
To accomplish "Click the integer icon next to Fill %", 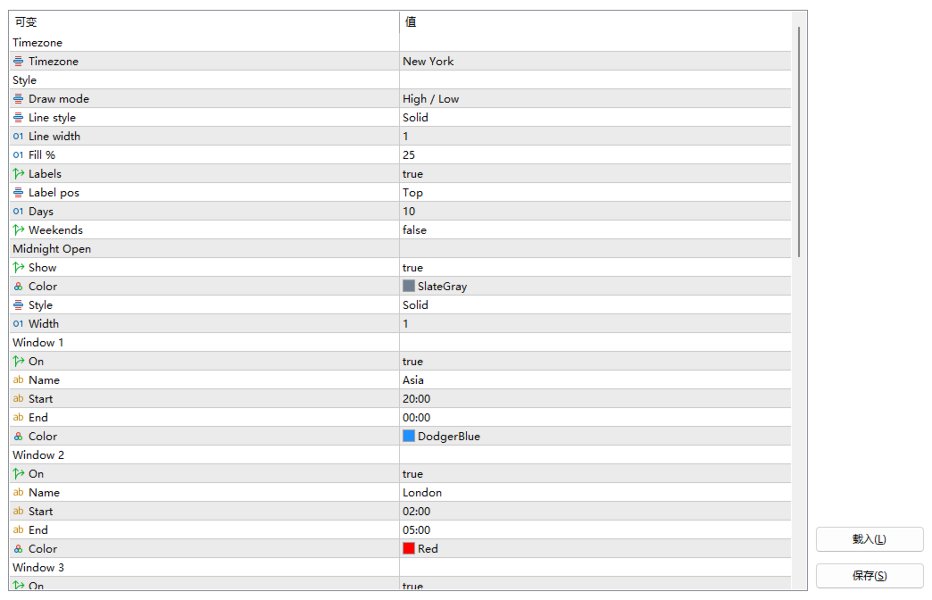I will (18, 155).
